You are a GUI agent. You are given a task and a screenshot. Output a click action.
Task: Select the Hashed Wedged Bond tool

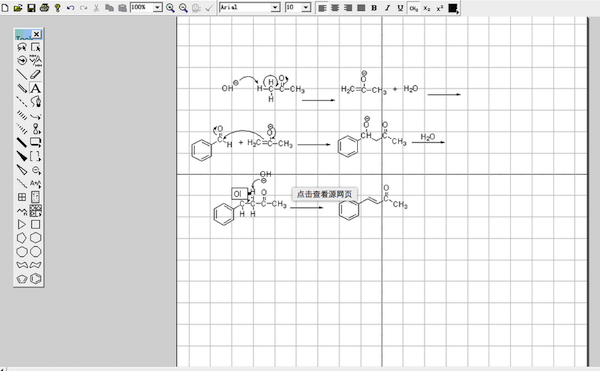(x=22, y=129)
